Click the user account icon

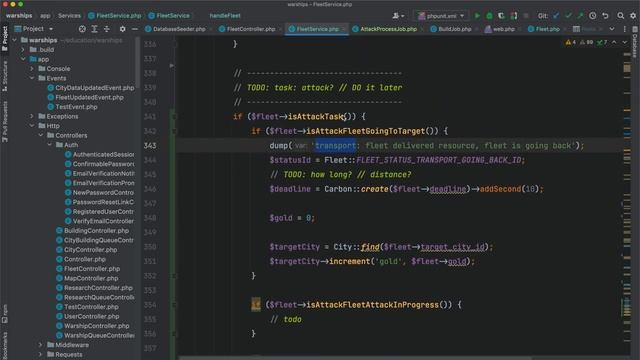click(x=398, y=16)
